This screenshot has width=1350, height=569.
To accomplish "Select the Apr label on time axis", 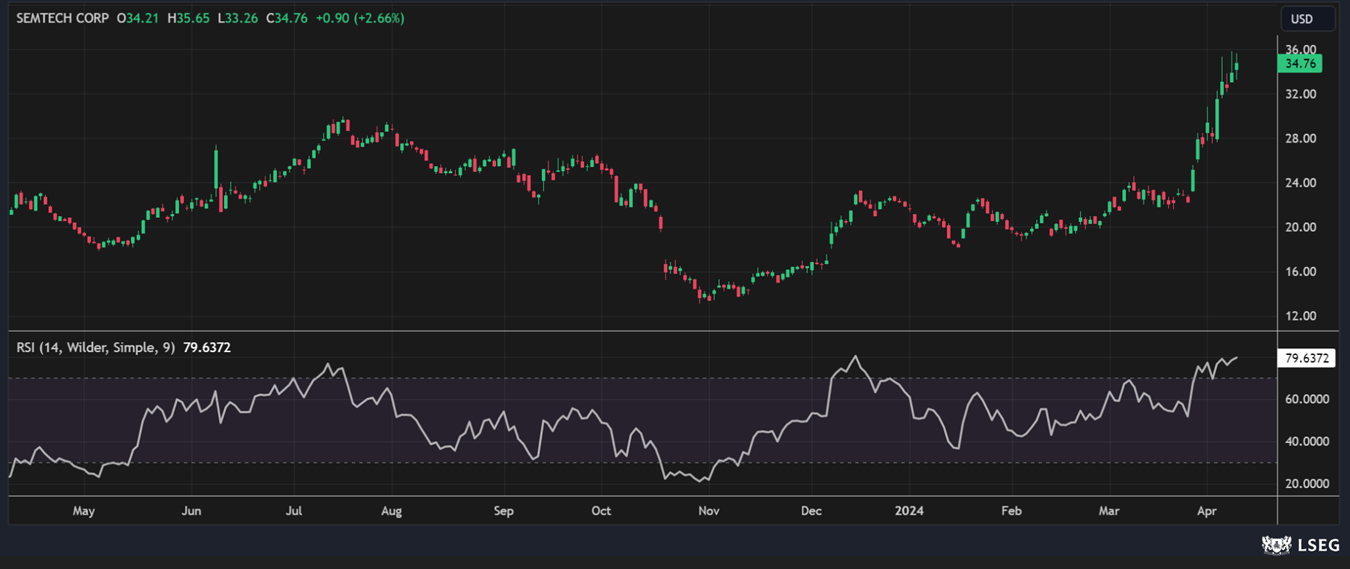I will coord(1207,511).
